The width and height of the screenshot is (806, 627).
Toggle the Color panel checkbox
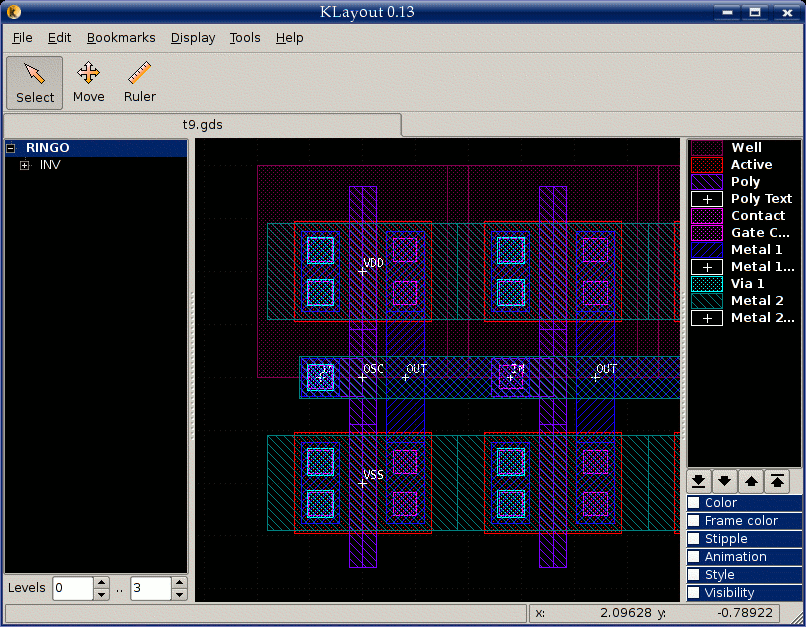[694, 503]
